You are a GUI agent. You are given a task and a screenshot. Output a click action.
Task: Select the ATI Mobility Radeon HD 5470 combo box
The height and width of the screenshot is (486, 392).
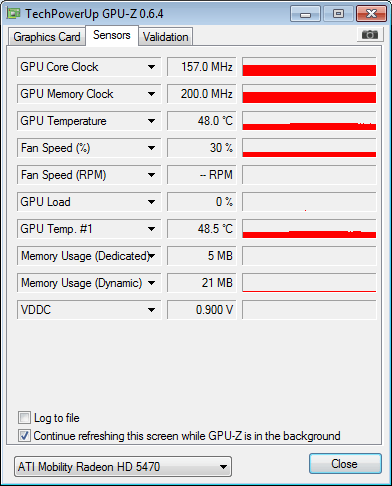coord(123,466)
